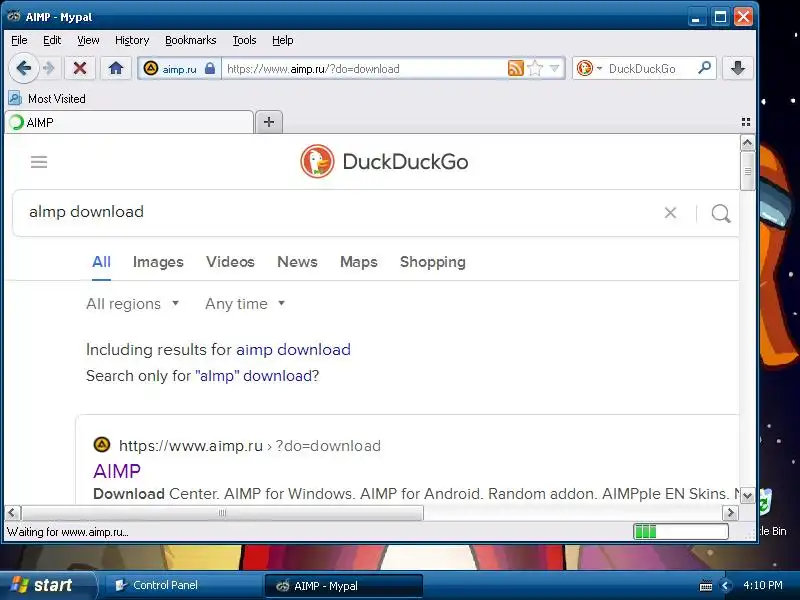Click the keyboard icon in system tray
The width and height of the screenshot is (800, 600).
coord(706,586)
